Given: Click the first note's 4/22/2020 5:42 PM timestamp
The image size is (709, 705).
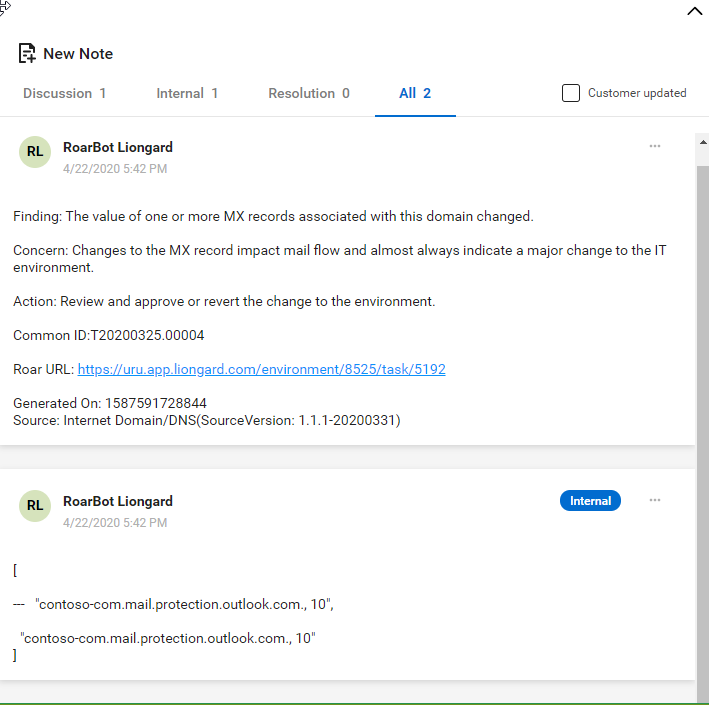Looking at the screenshot, I should pos(115,169).
